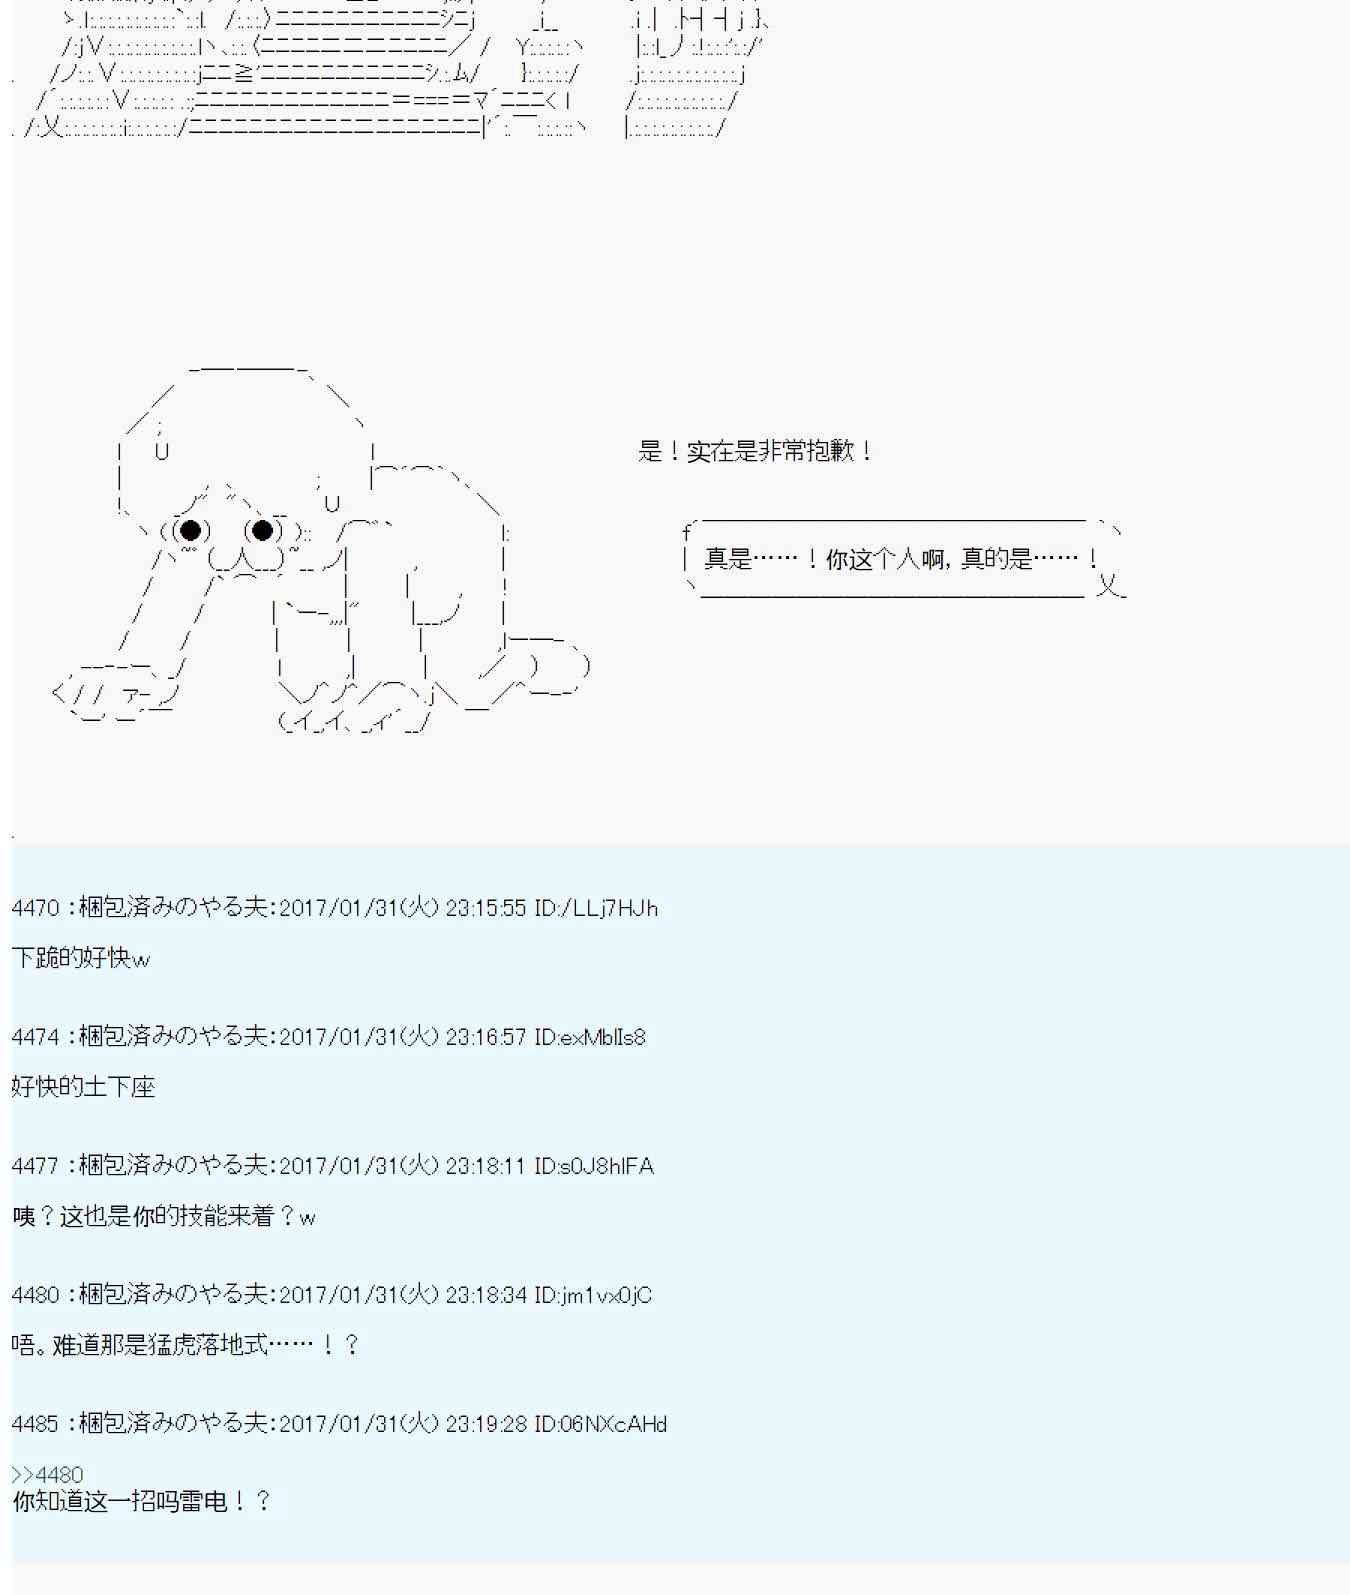
Task: Click the >>4480 reply anchor link
Action: [x=47, y=1474]
